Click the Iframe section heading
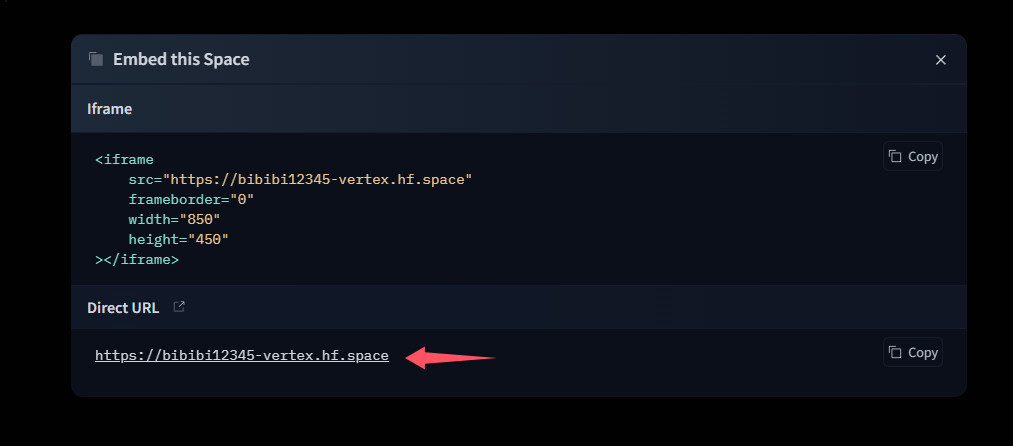Screen dimensions: 1013x446 pyautogui.click(x=110, y=109)
